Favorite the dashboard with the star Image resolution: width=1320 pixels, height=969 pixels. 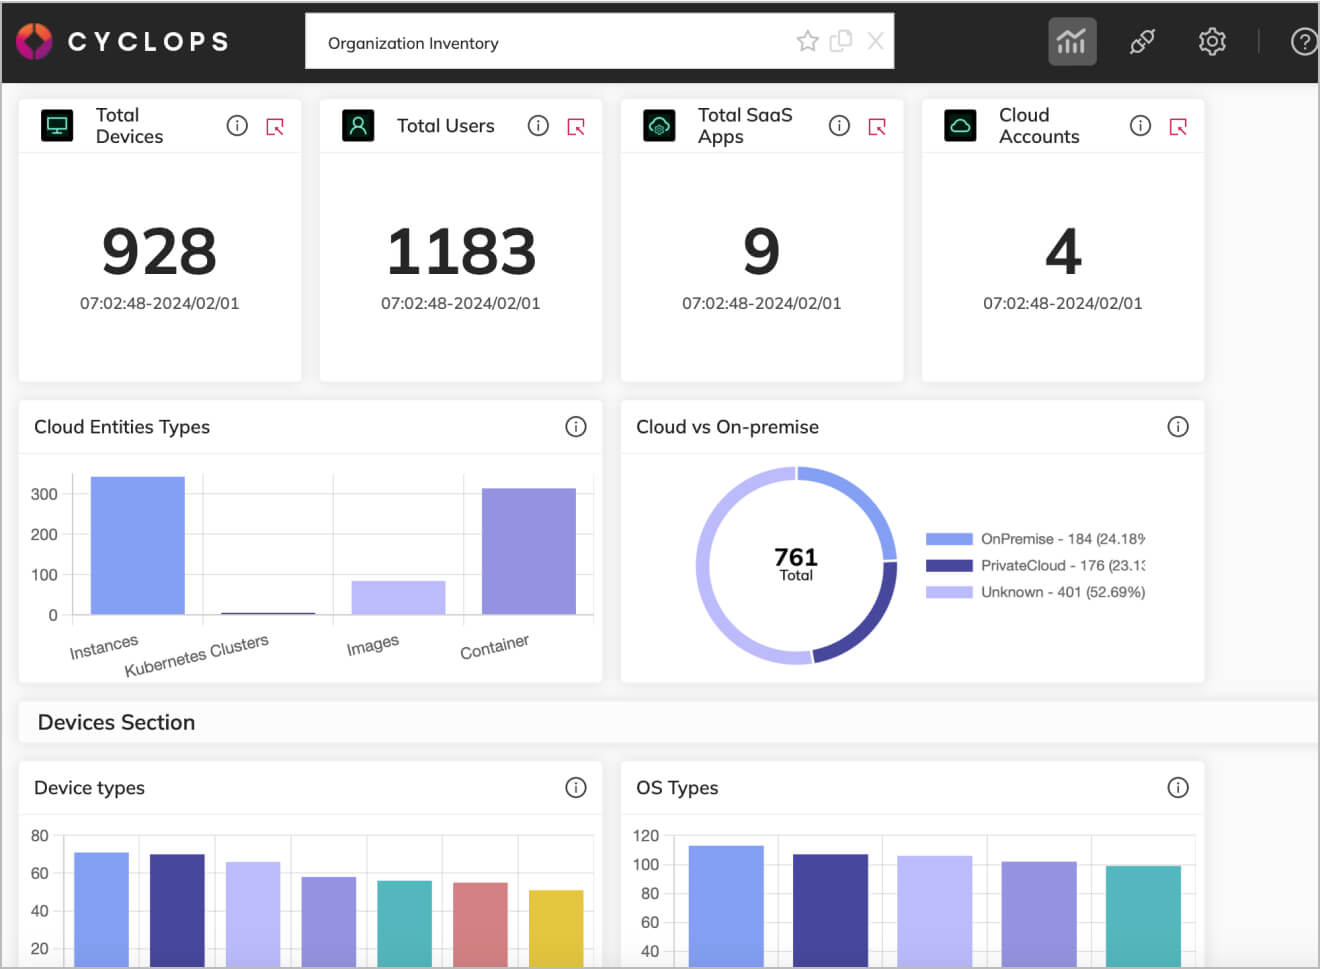pos(807,41)
